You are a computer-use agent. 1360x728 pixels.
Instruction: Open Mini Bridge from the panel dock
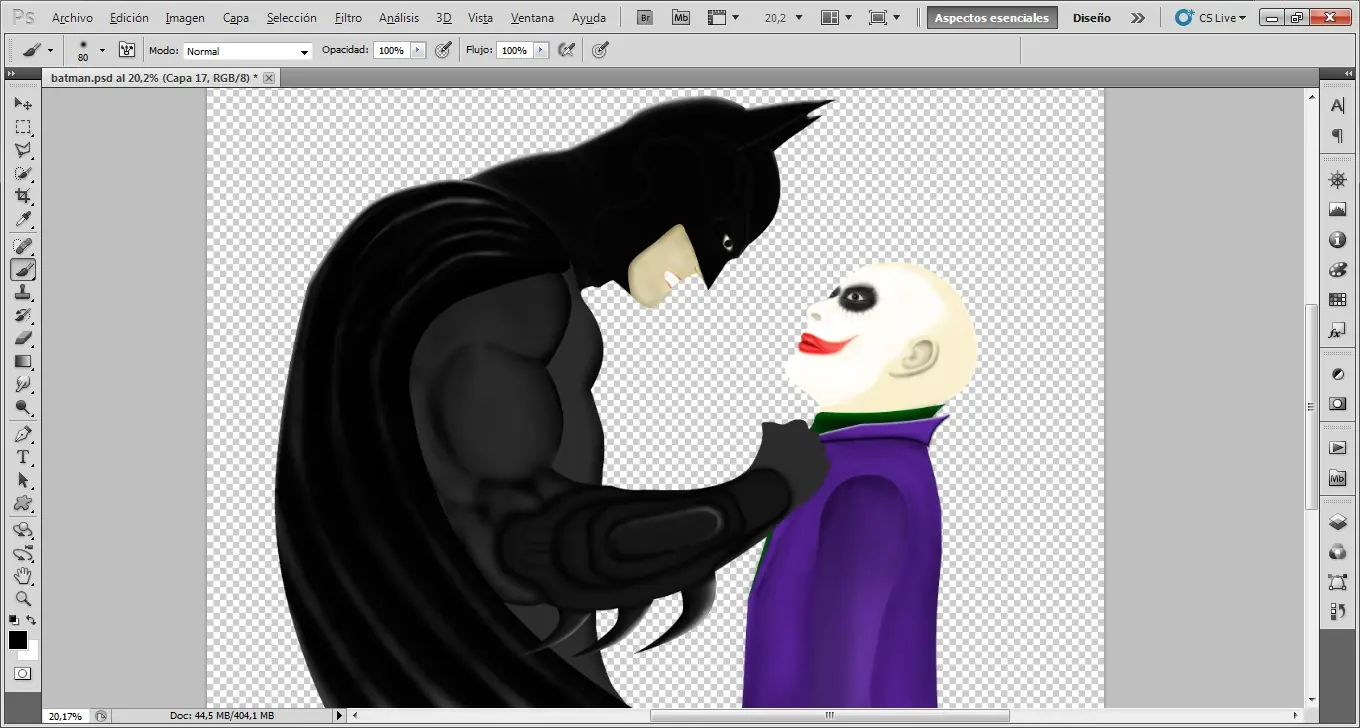1337,478
